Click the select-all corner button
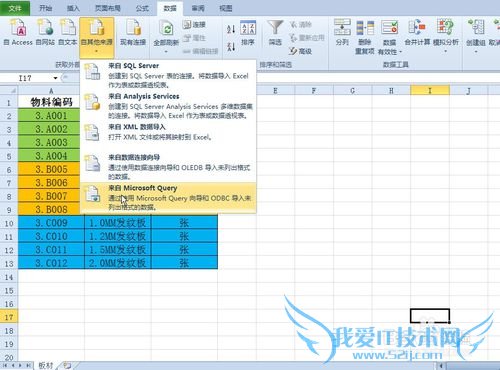 pos(9,90)
